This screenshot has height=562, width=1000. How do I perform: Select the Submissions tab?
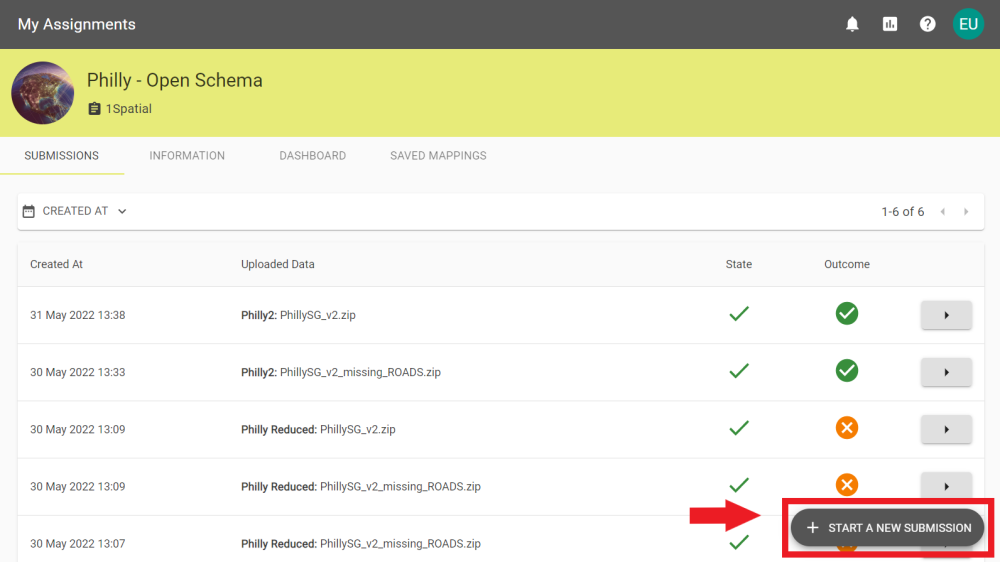[62, 156]
